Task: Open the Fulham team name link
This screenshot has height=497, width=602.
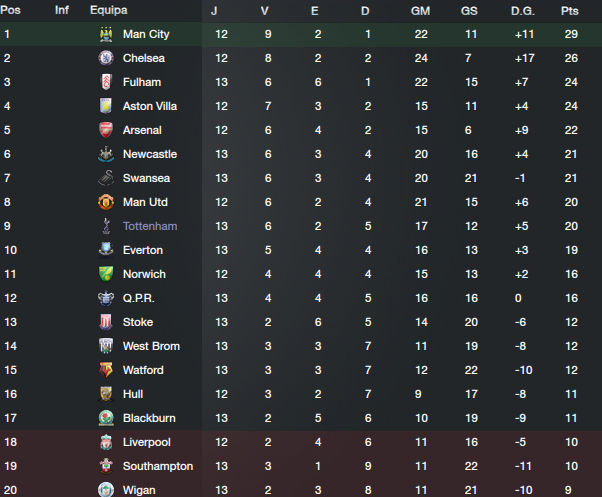Action: tap(141, 82)
